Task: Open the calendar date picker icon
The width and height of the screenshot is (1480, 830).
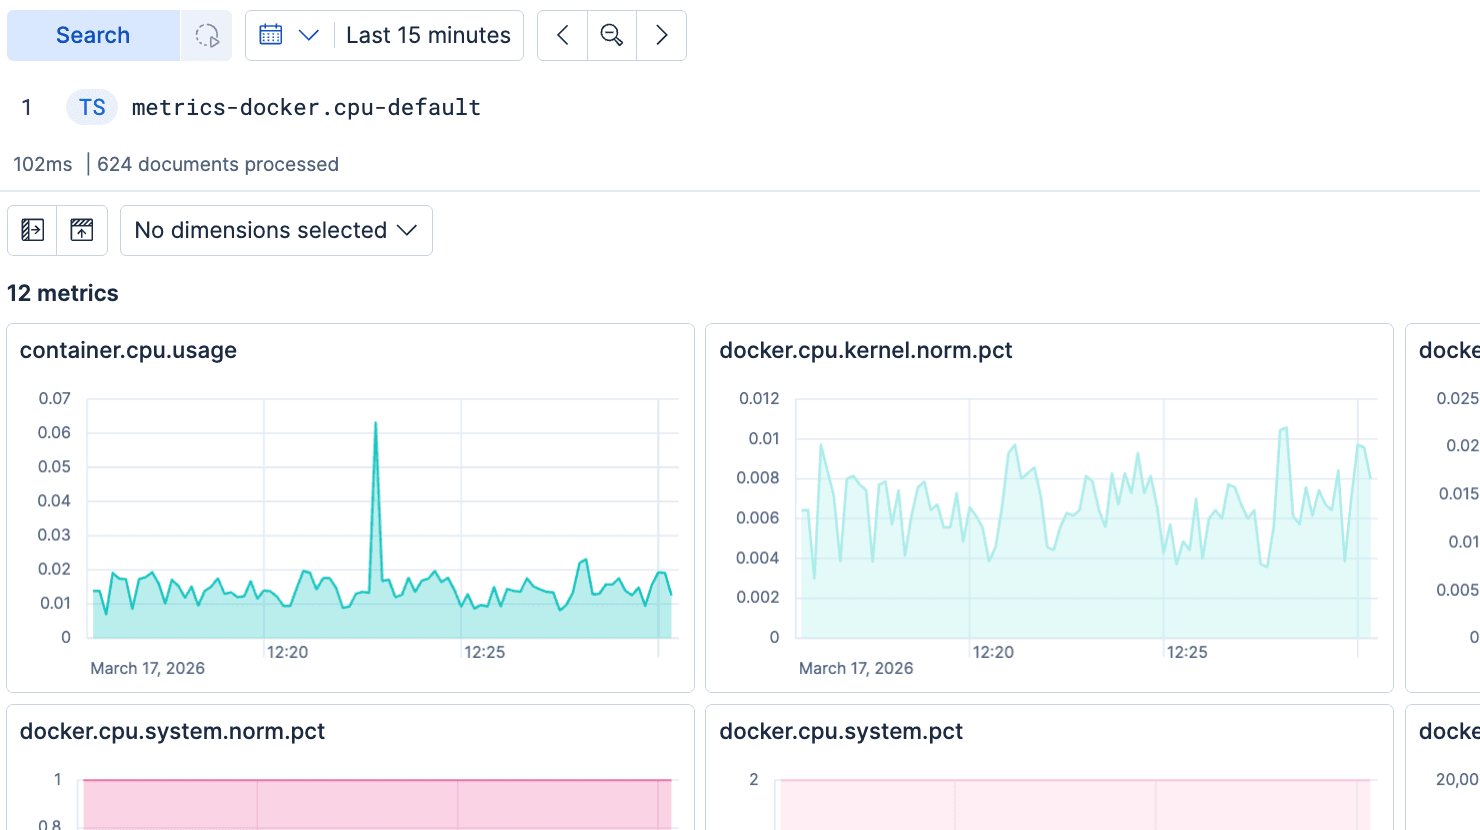Action: pyautogui.click(x=270, y=34)
